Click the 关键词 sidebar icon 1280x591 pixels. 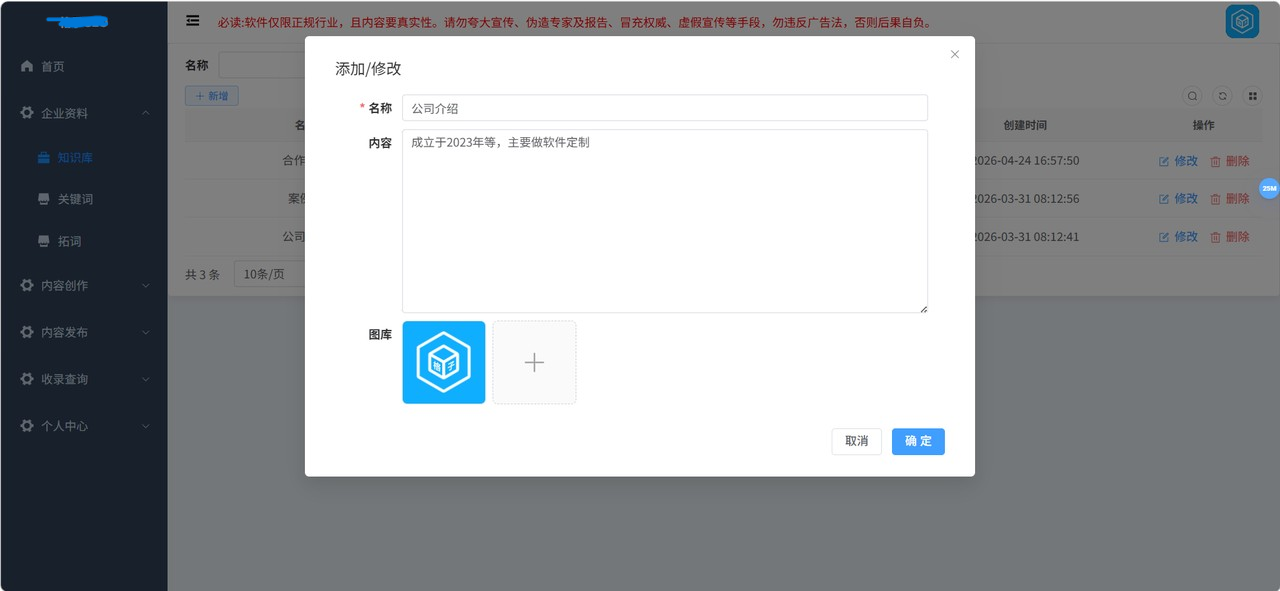click(44, 199)
